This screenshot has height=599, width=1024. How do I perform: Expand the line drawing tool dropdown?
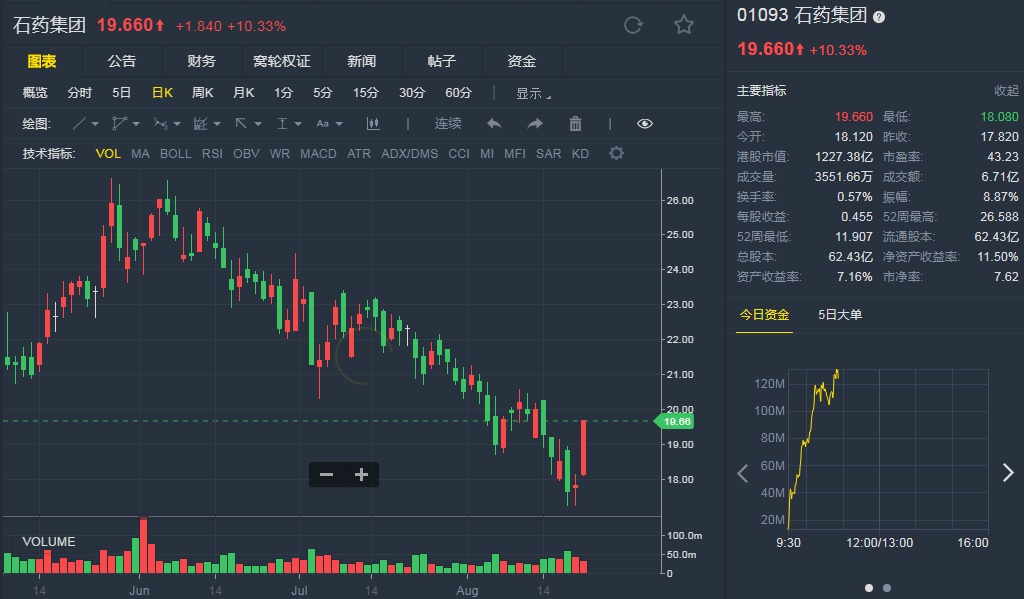click(95, 124)
